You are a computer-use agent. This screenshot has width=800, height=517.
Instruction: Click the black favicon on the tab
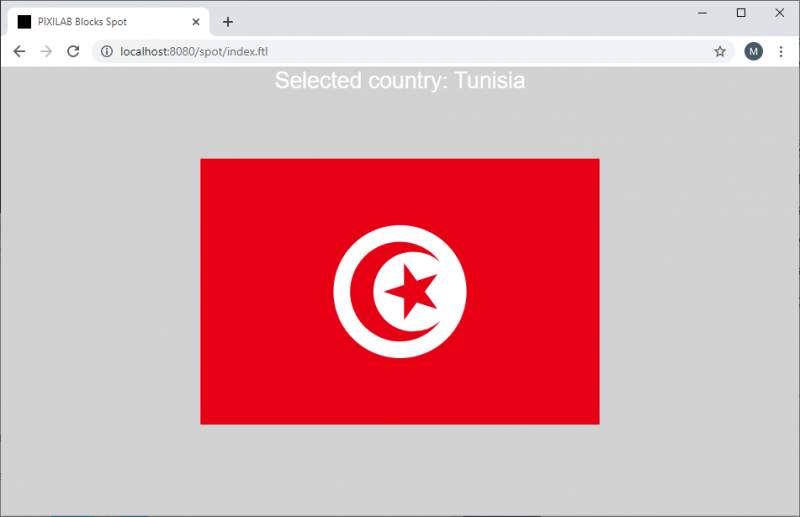24,22
